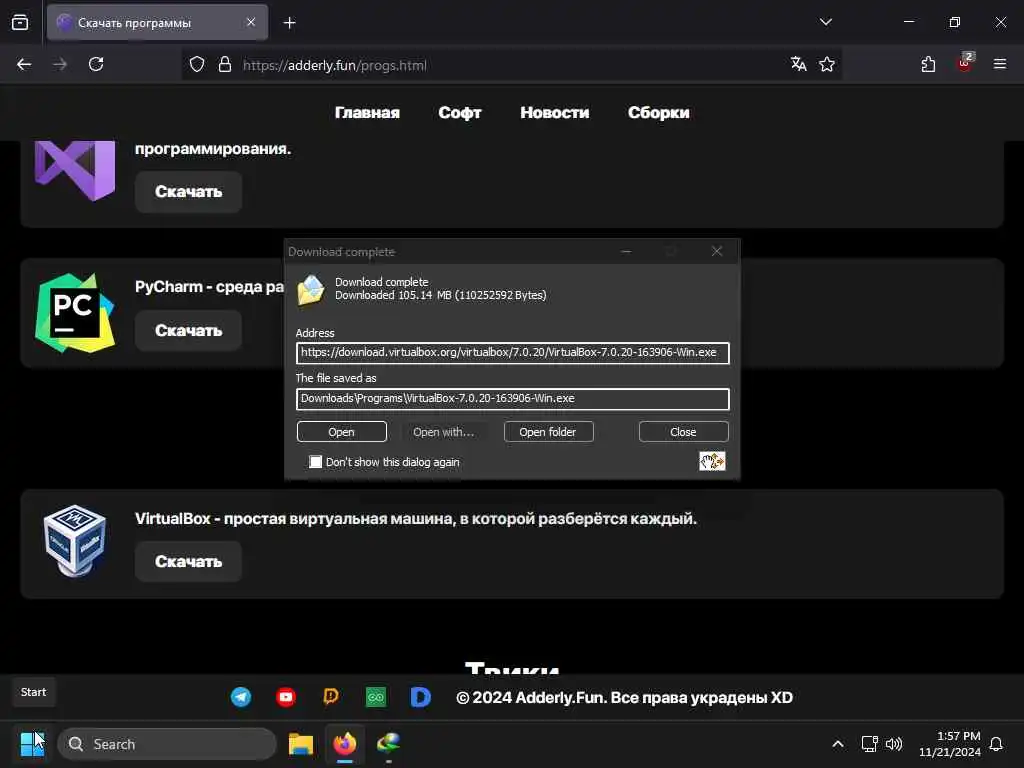
Task: Open notifications bell icon
Action: click(997, 744)
